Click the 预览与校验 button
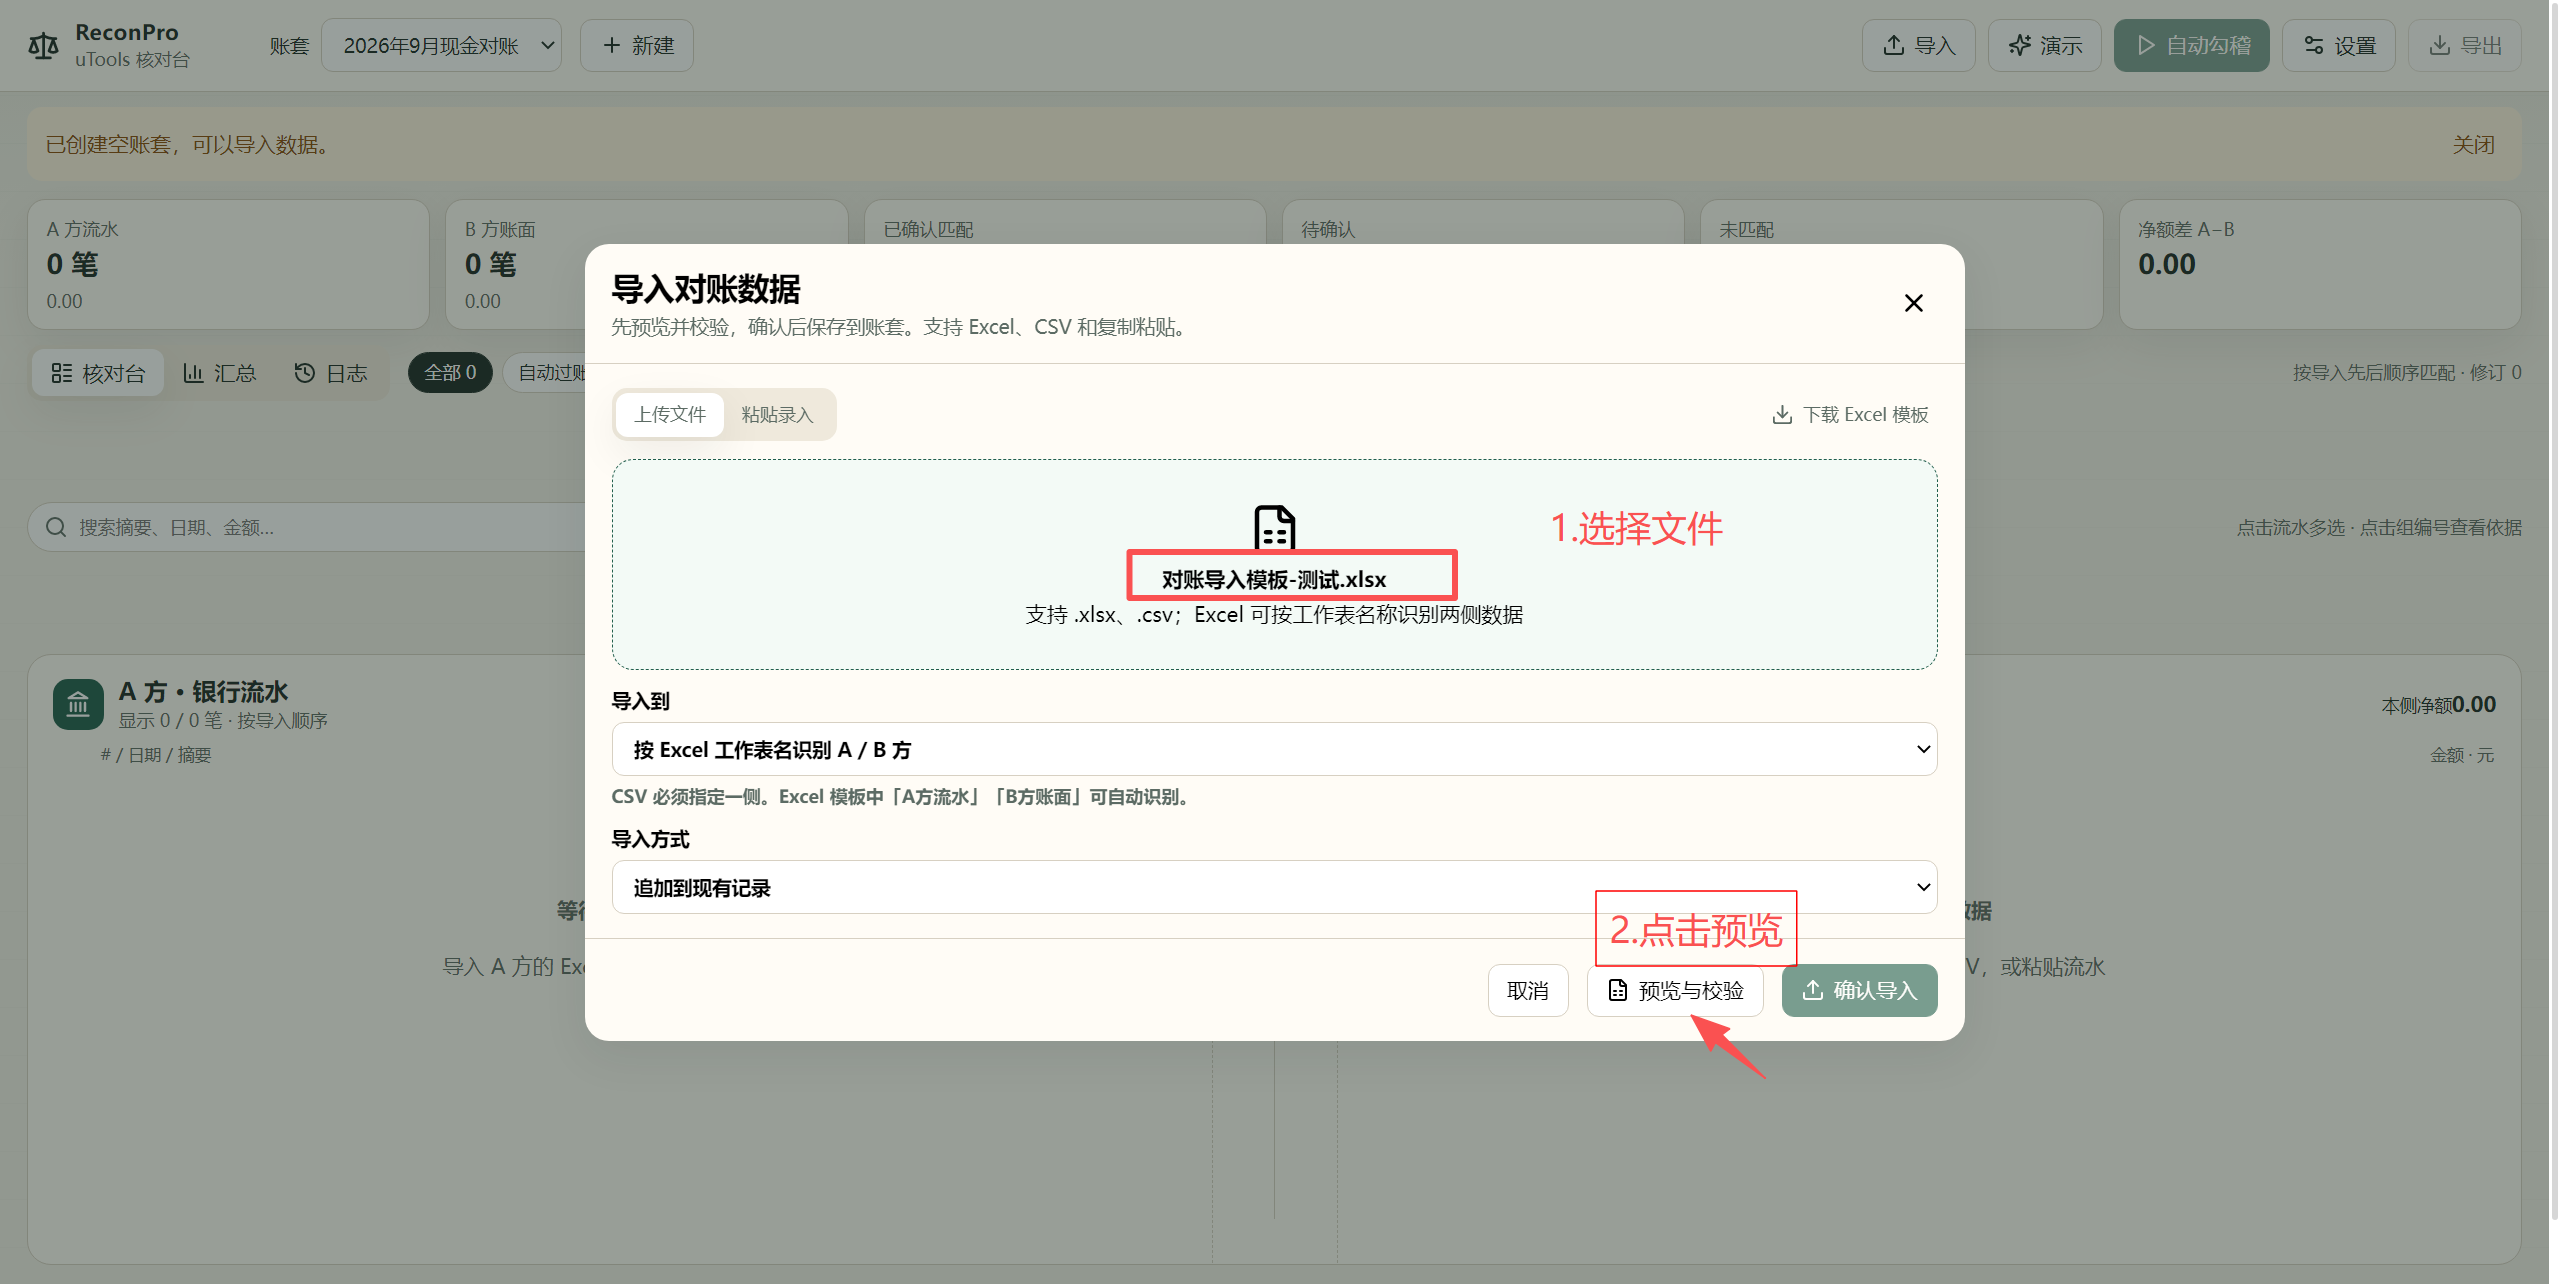This screenshot has width=2559, height=1284. (x=1675, y=990)
